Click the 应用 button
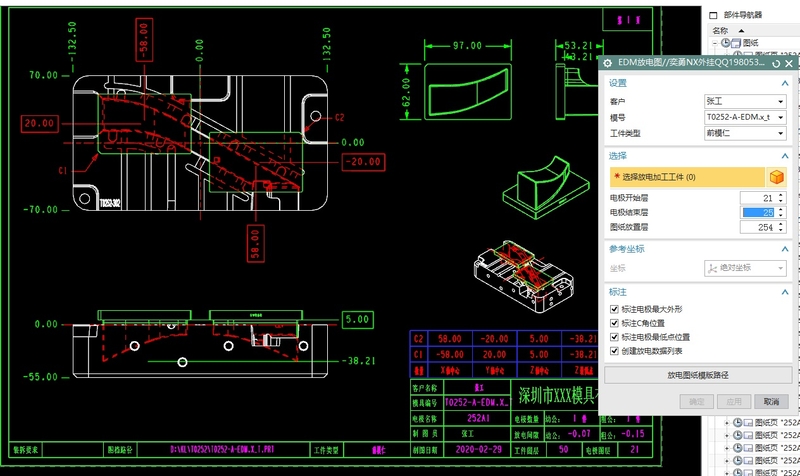This screenshot has height=476, width=800. (734, 402)
